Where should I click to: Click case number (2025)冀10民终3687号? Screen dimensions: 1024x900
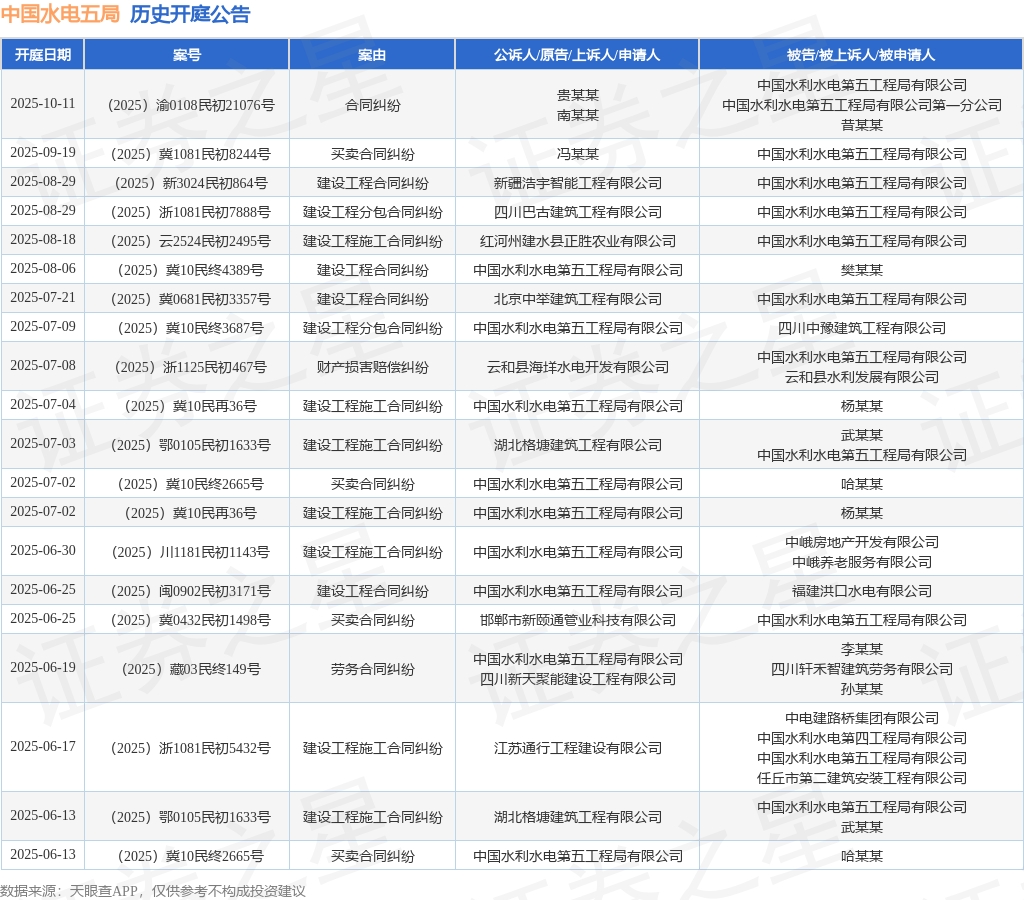click(x=191, y=328)
